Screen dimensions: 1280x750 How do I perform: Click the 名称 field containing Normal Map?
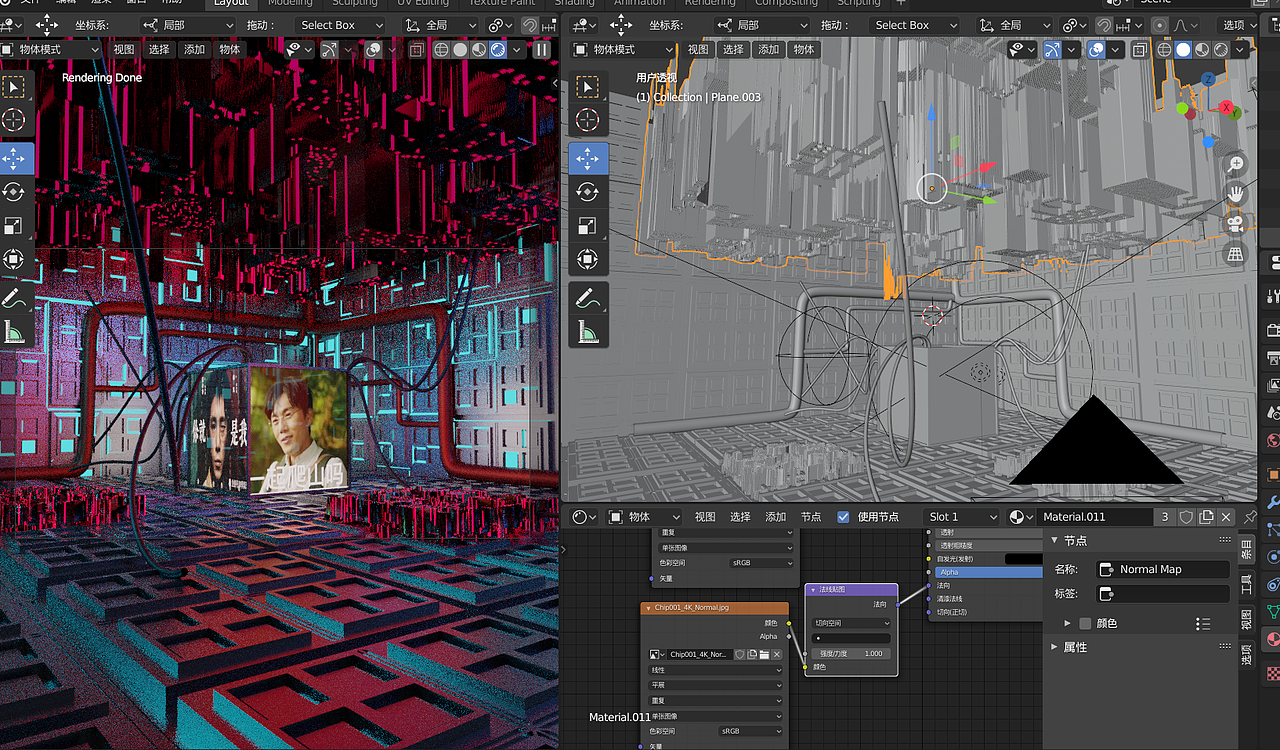click(1163, 569)
